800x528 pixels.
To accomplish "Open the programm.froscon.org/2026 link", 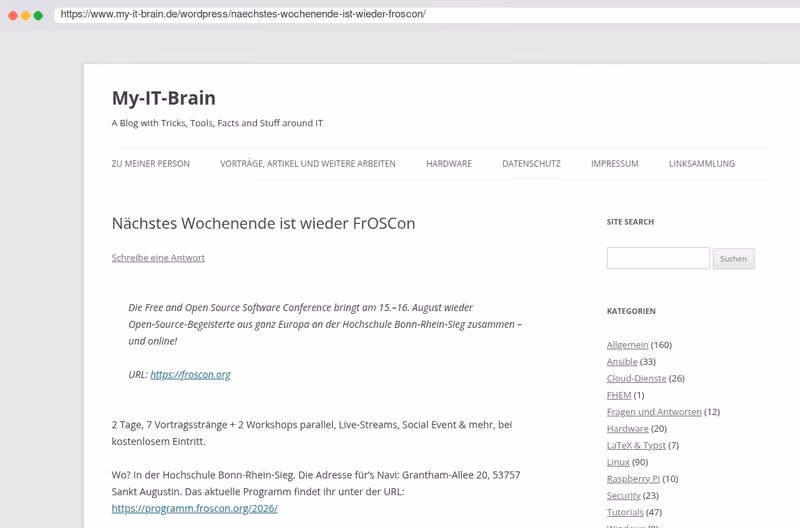I will (x=194, y=509).
